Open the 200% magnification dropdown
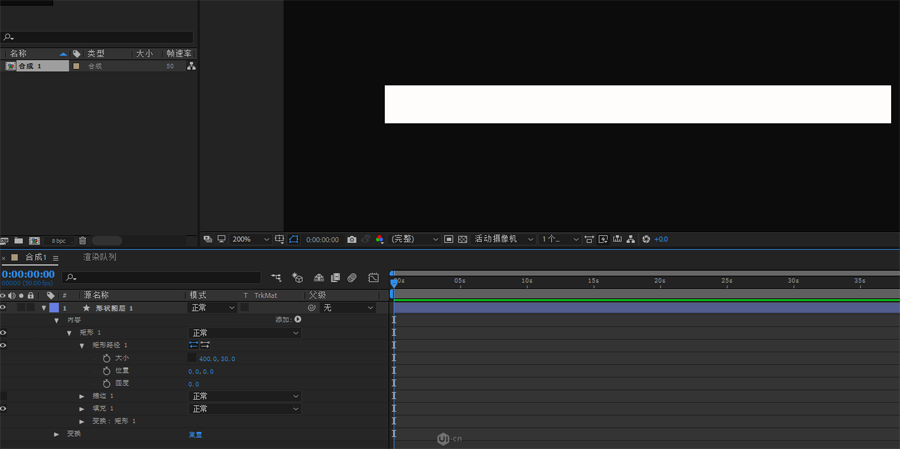The image size is (900, 449). [x=251, y=240]
